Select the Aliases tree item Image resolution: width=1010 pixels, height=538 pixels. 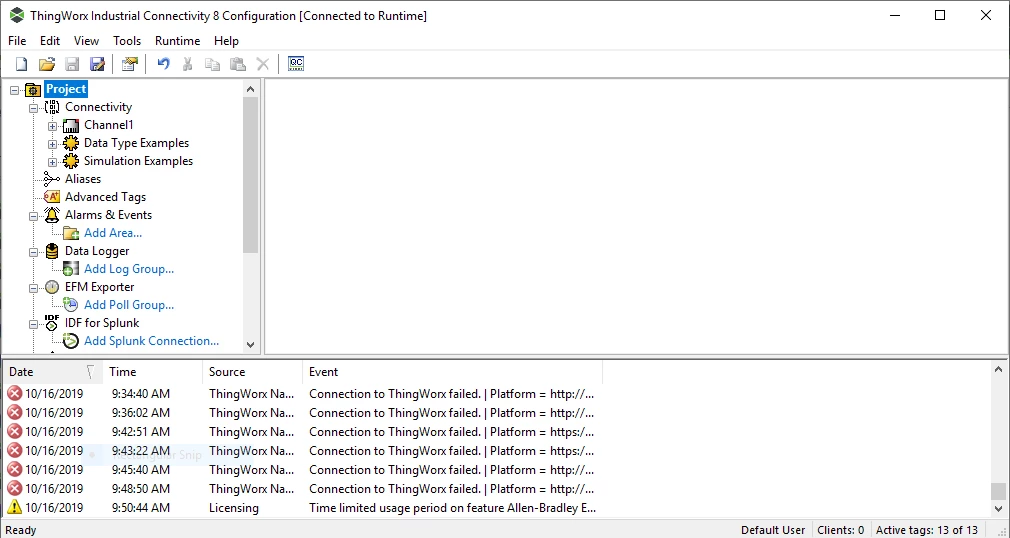pyautogui.click(x=82, y=179)
